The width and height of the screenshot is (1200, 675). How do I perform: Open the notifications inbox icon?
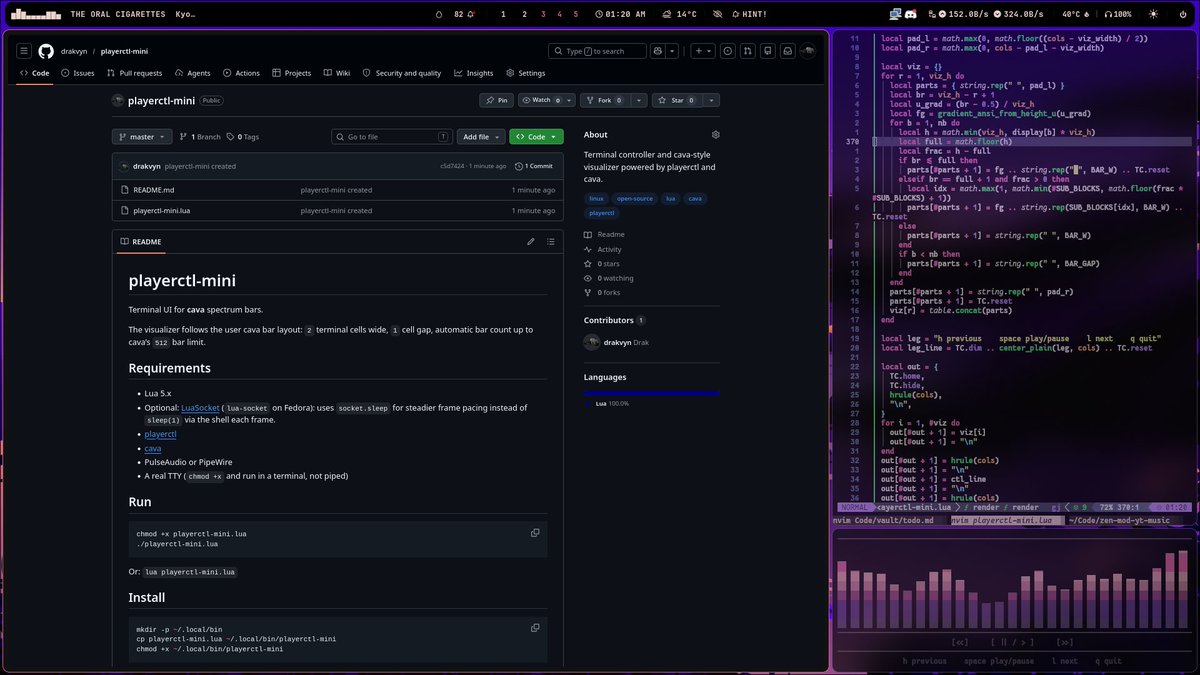[788, 51]
